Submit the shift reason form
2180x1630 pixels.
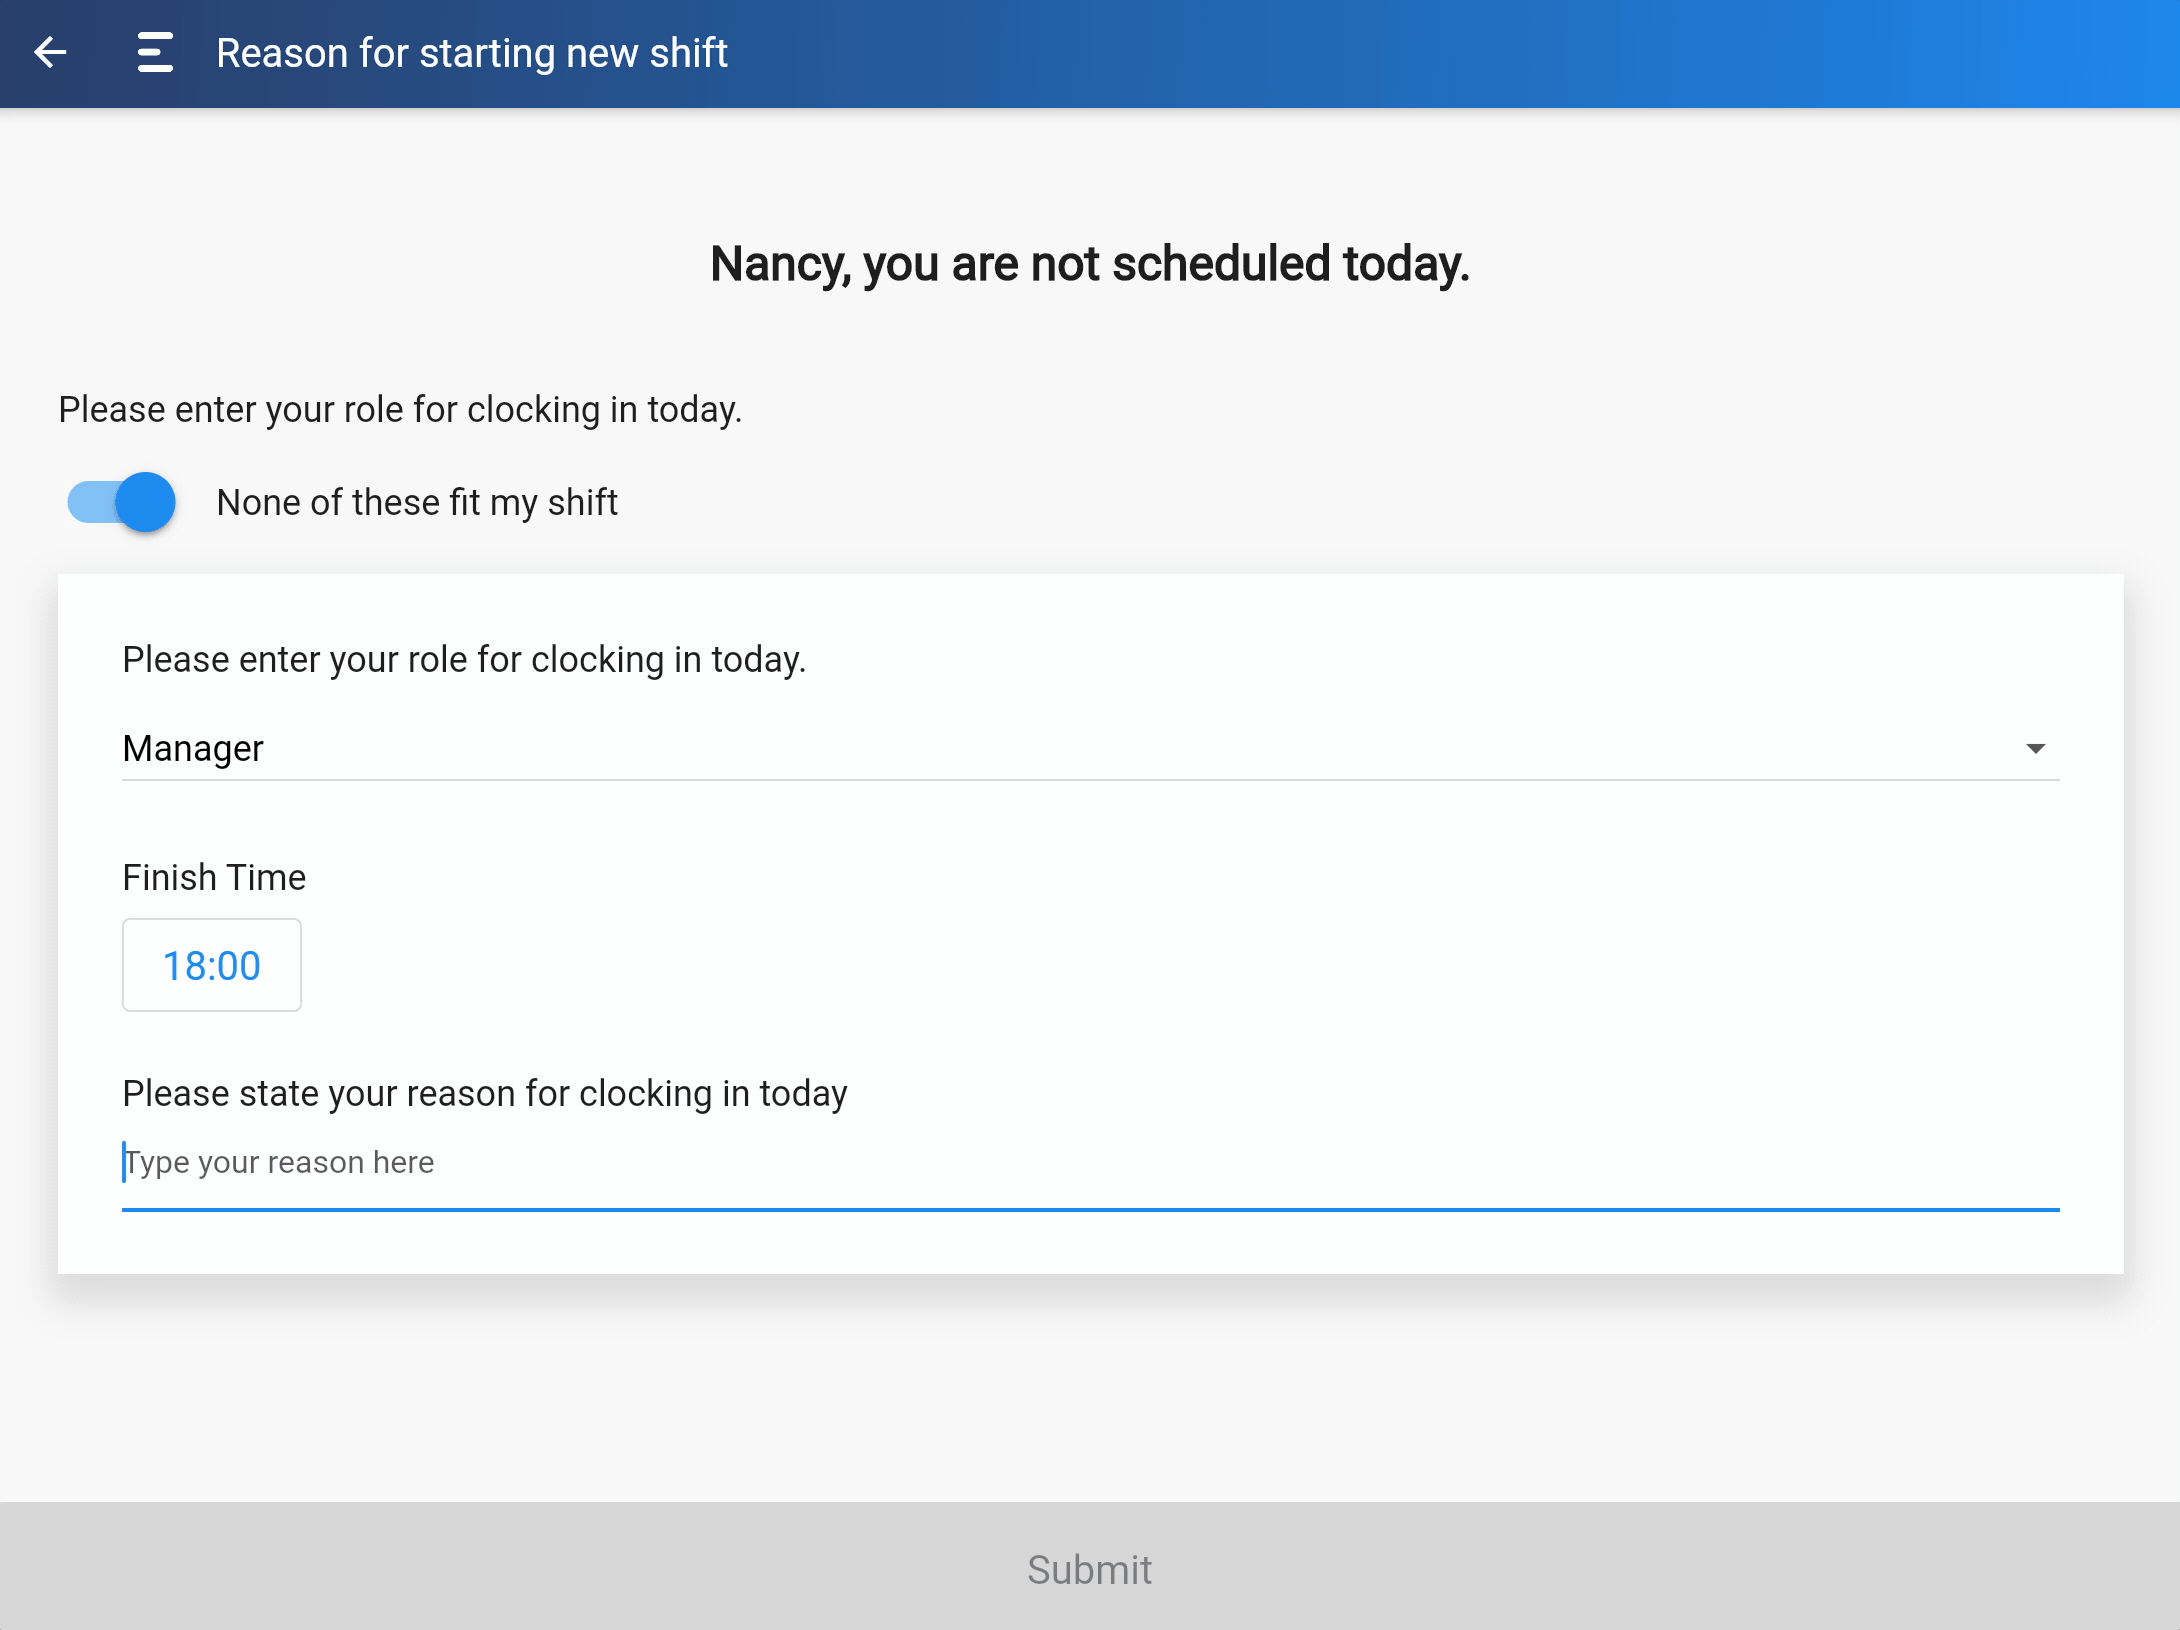(1090, 1567)
